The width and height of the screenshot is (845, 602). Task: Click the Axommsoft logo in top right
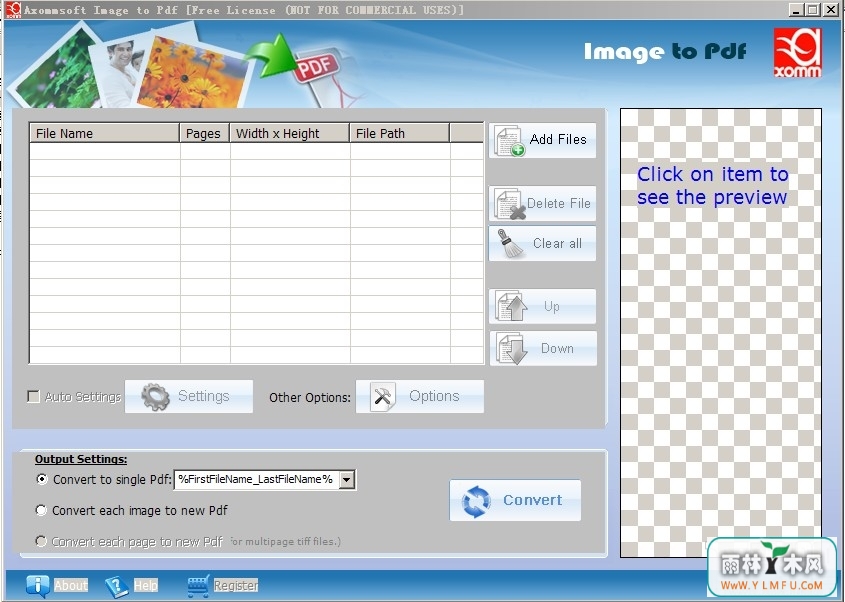tap(798, 53)
